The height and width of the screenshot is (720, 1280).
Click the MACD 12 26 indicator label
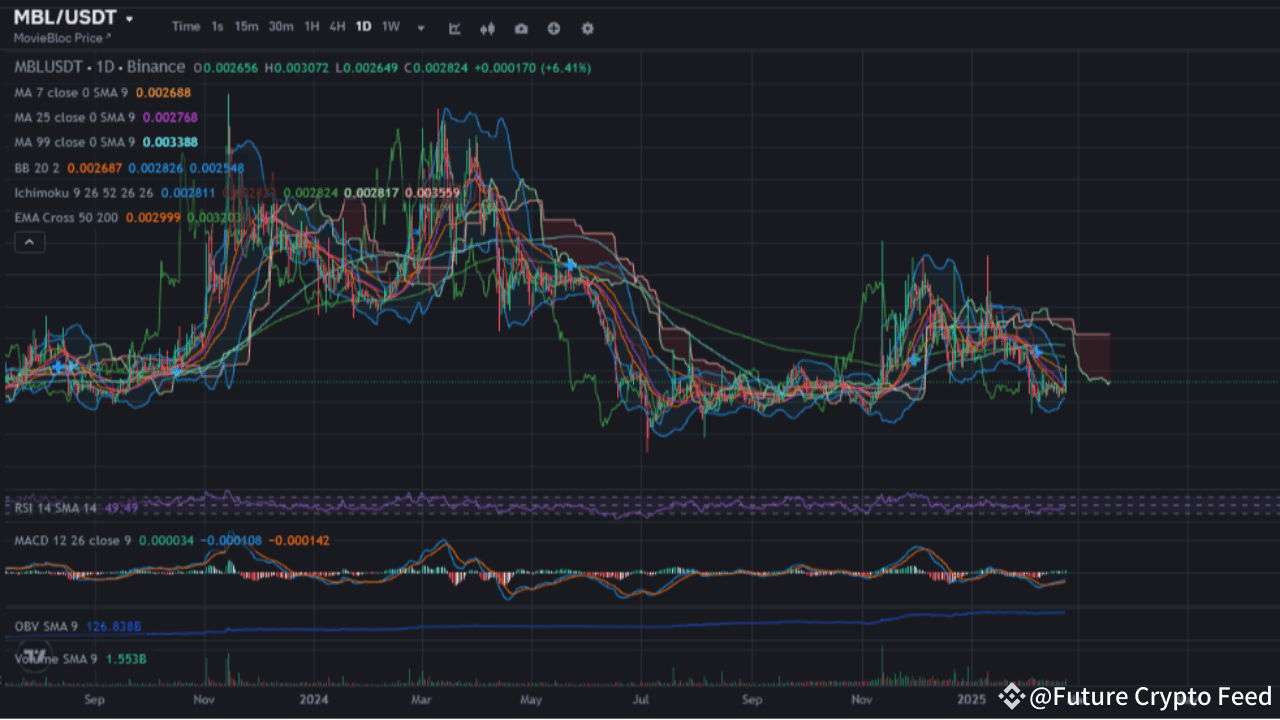tap(72, 540)
